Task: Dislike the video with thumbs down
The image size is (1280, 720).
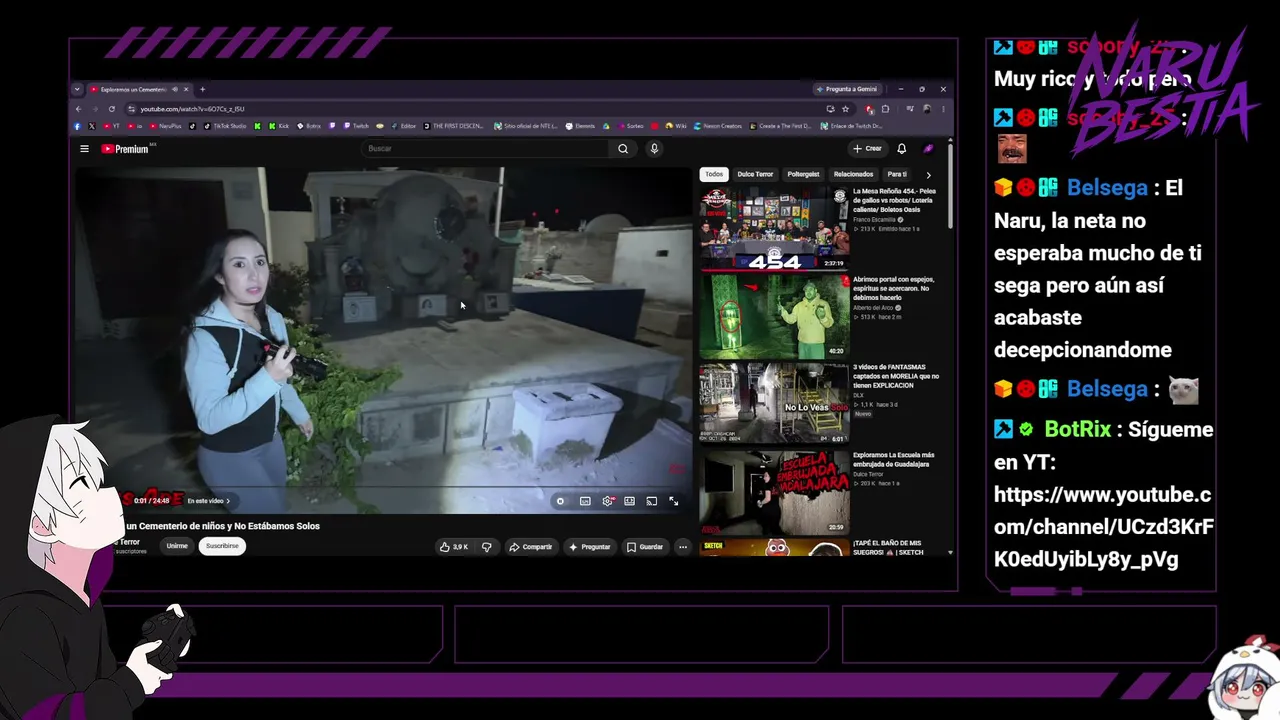Action: pos(487,547)
